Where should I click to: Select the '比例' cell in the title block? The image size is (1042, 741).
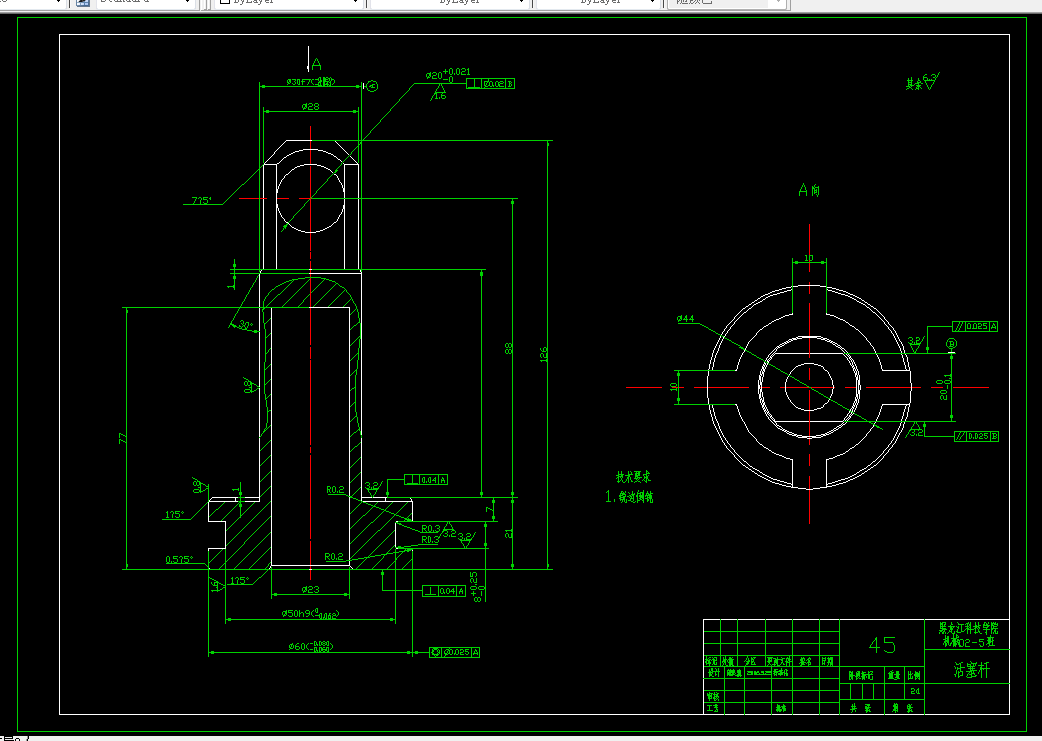click(914, 675)
